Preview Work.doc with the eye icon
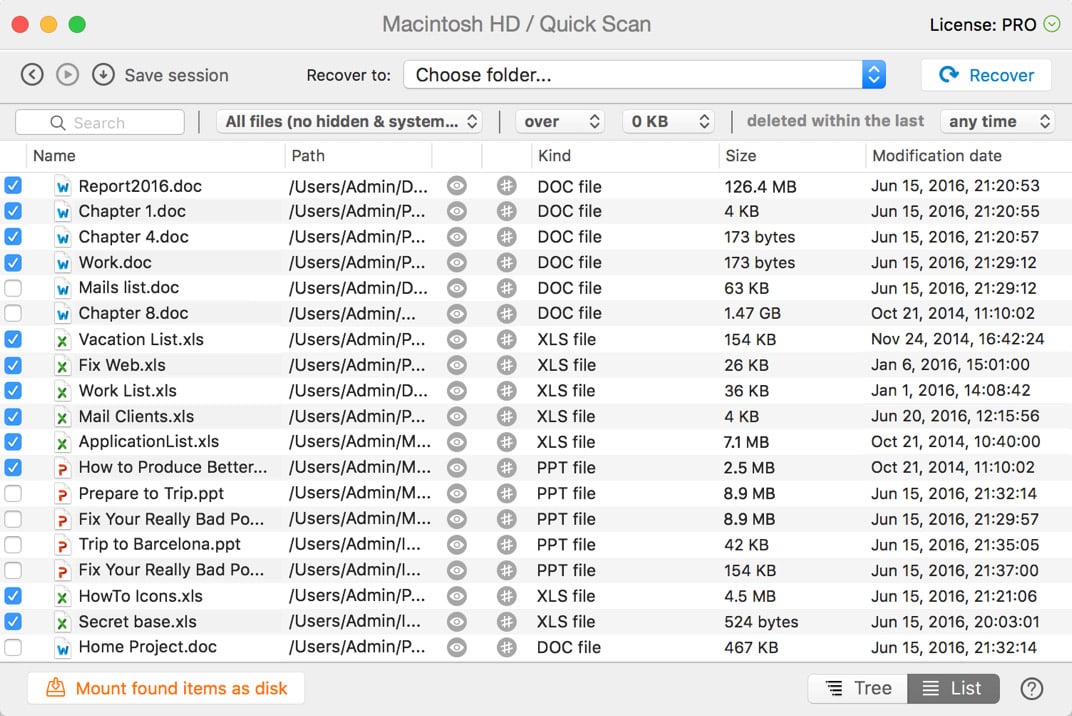 (457, 263)
